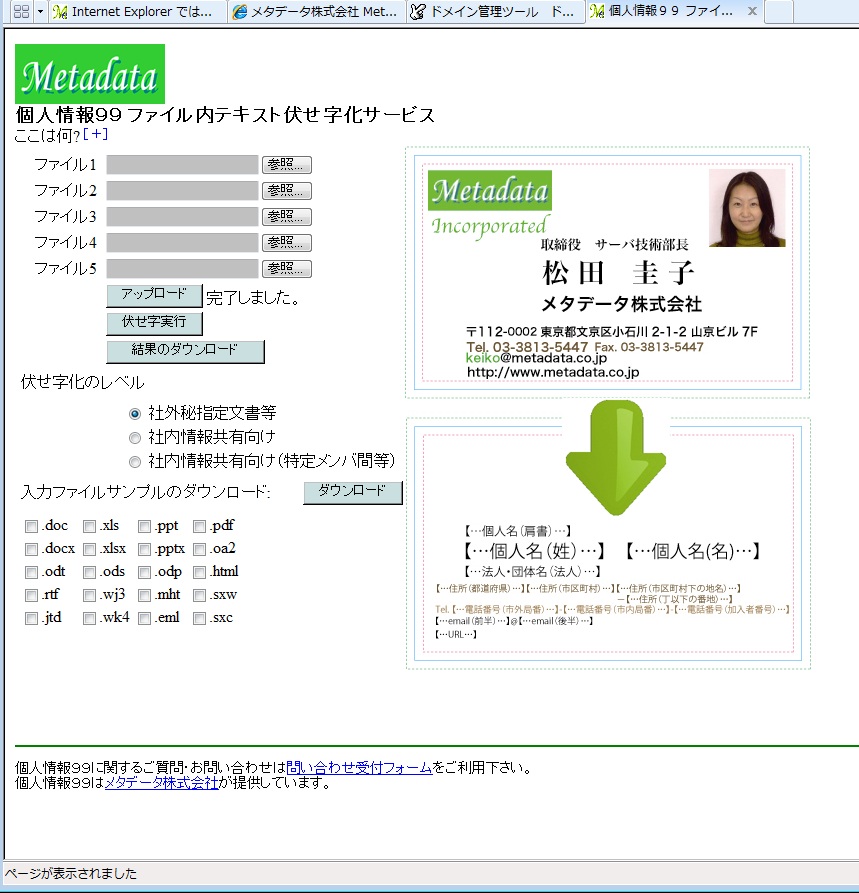Close the current 個人情報99 tab

click(749, 12)
